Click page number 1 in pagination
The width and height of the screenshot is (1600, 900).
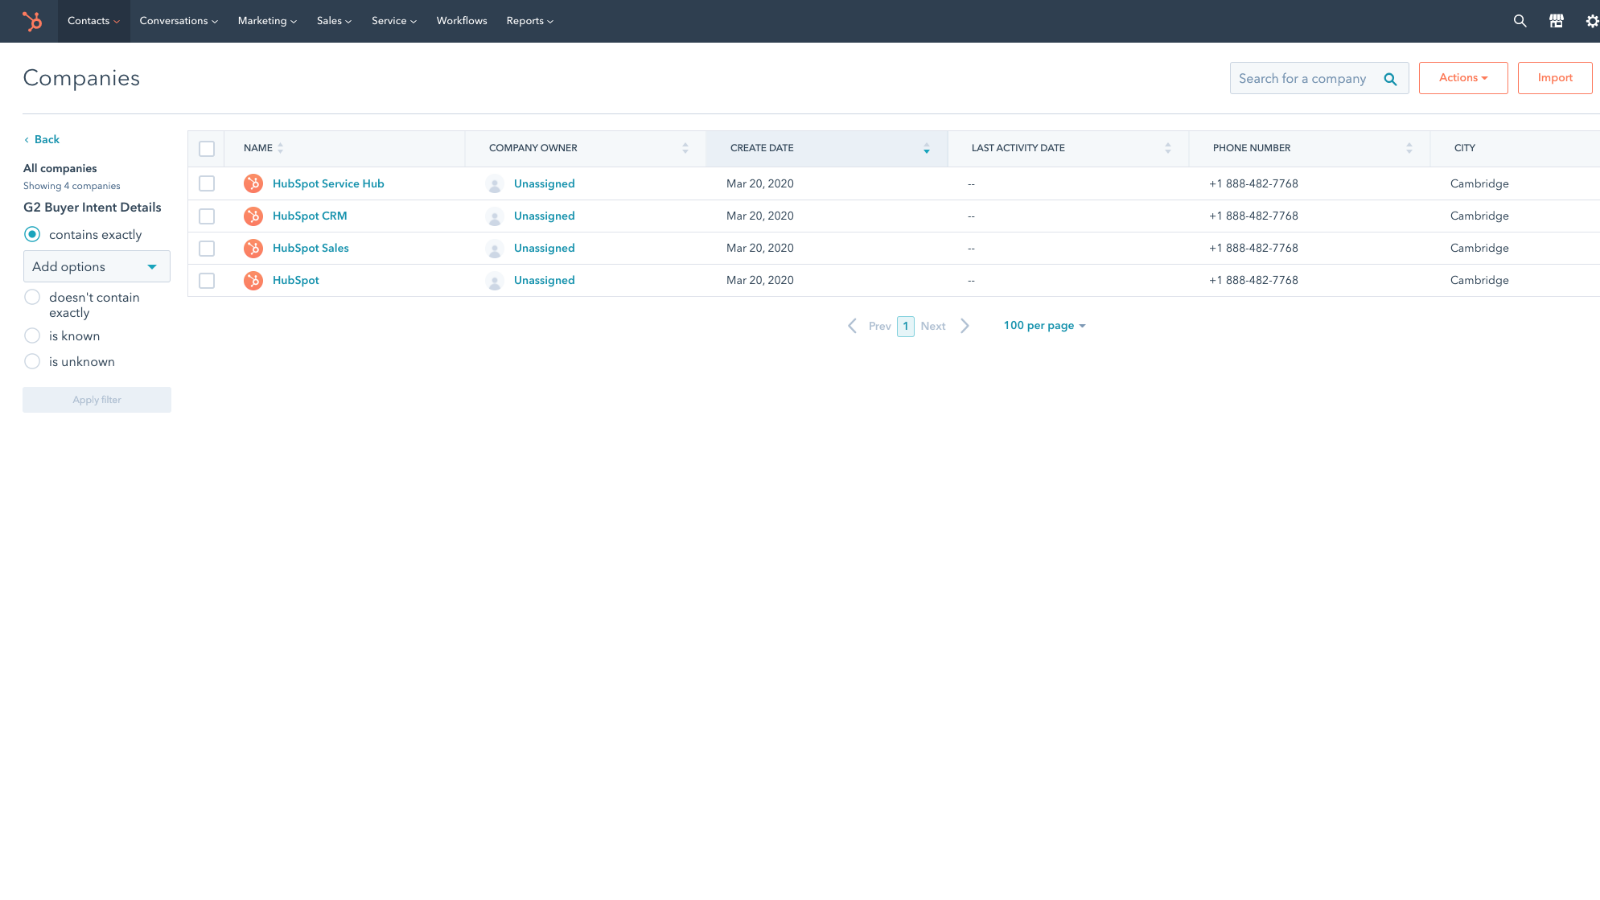click(x=906, y=326)
